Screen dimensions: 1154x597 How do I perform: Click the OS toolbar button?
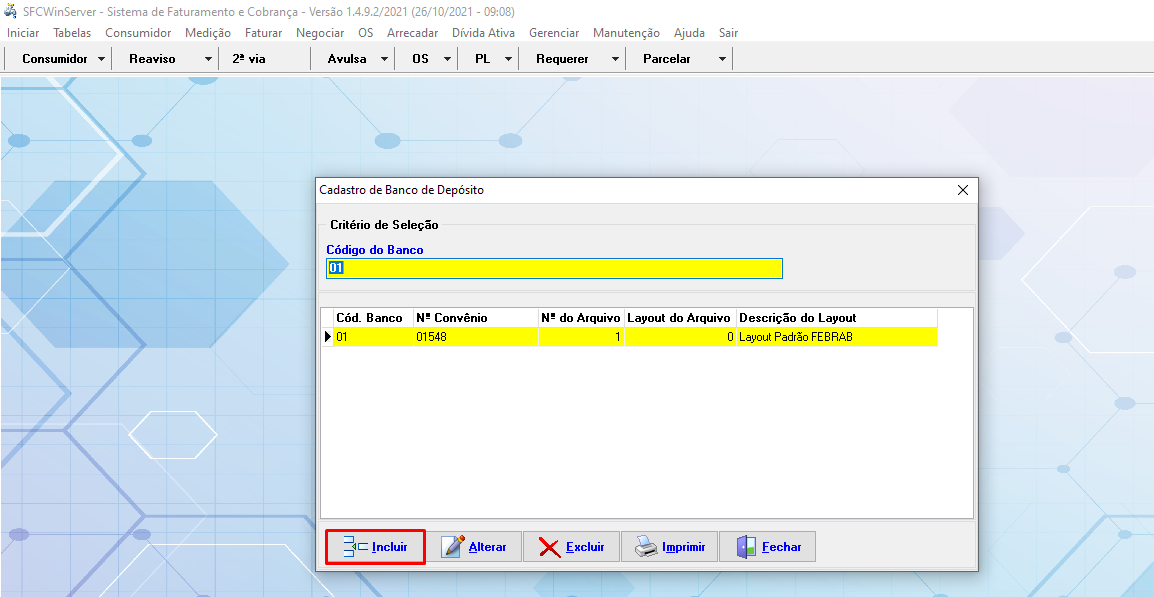pyautogui.click(x=420, y=59)
